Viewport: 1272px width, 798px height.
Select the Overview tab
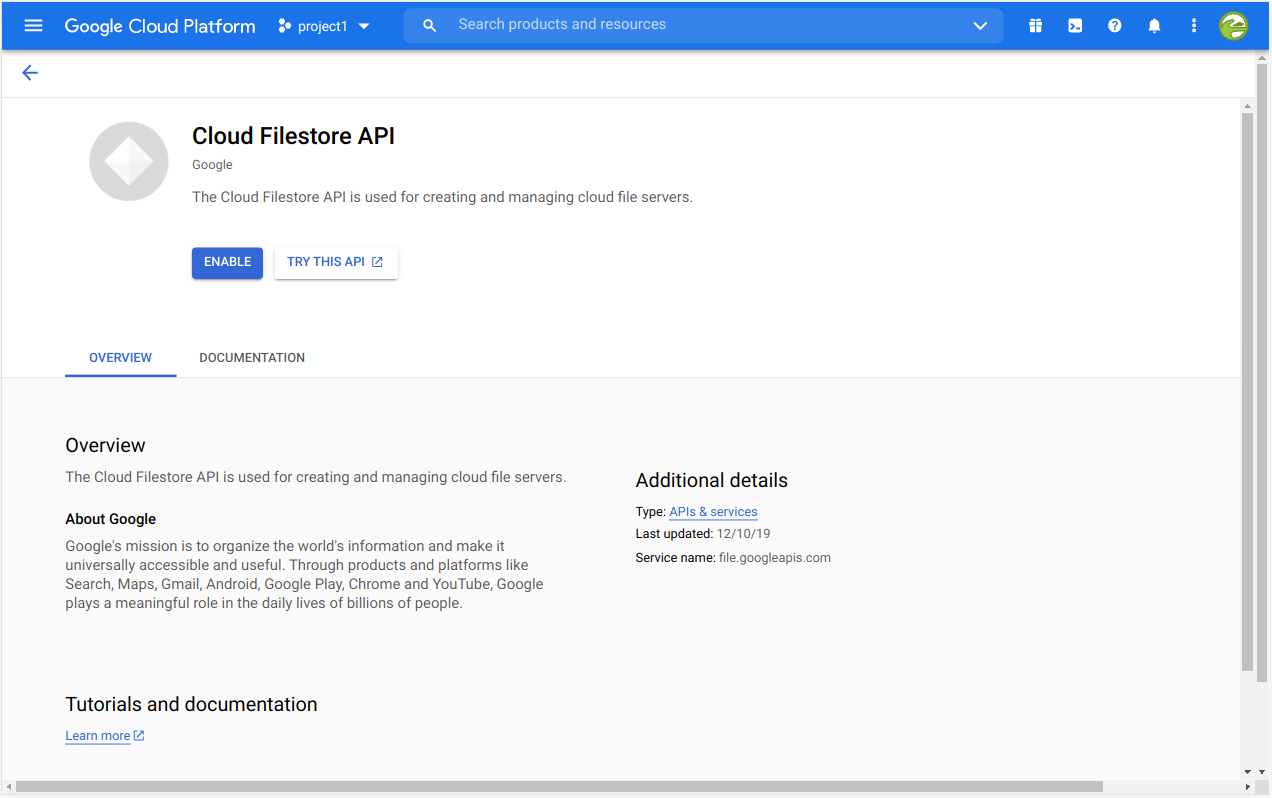pyautogui.click(x=120, y=358)
